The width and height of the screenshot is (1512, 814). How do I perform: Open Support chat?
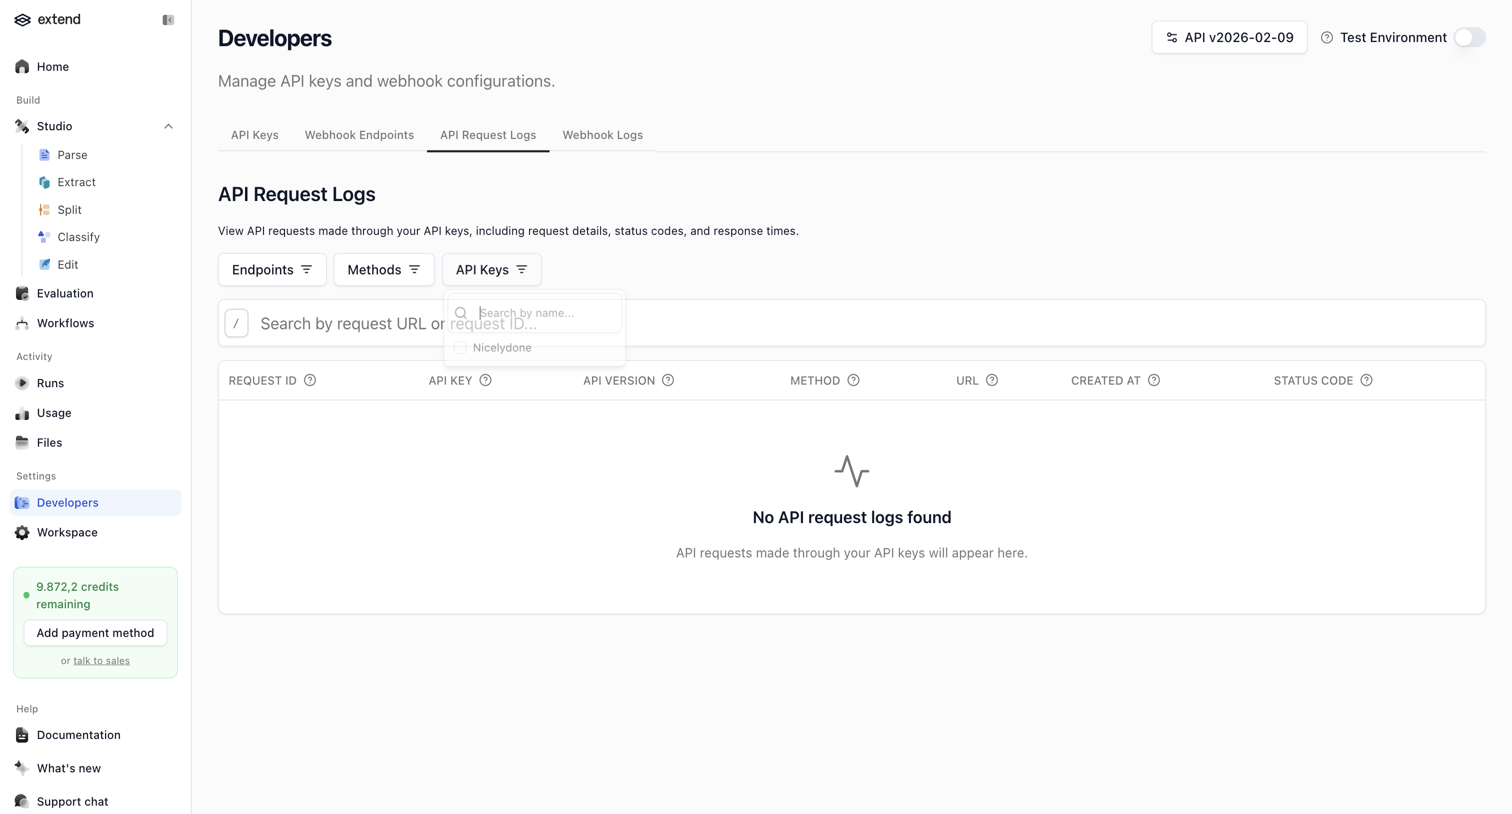tap(95, 802)
